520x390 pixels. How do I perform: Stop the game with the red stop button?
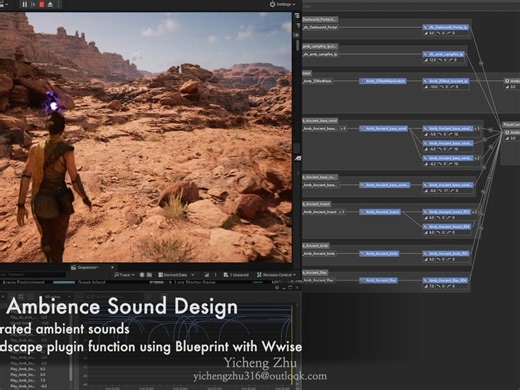(42, 5)
